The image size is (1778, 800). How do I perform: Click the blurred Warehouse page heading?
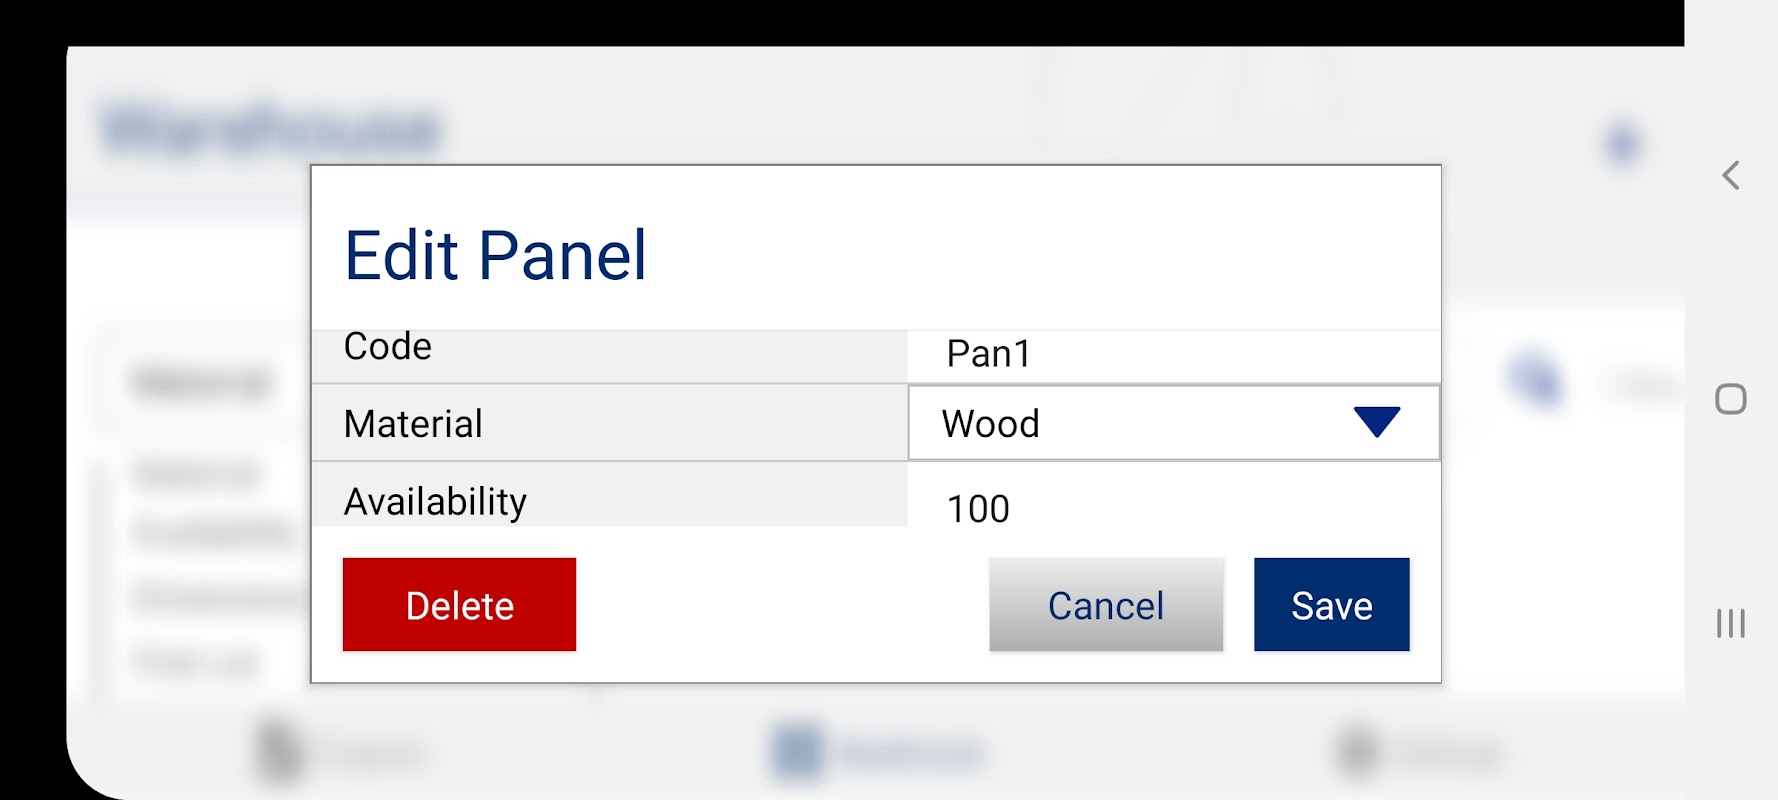click(270, 128)
